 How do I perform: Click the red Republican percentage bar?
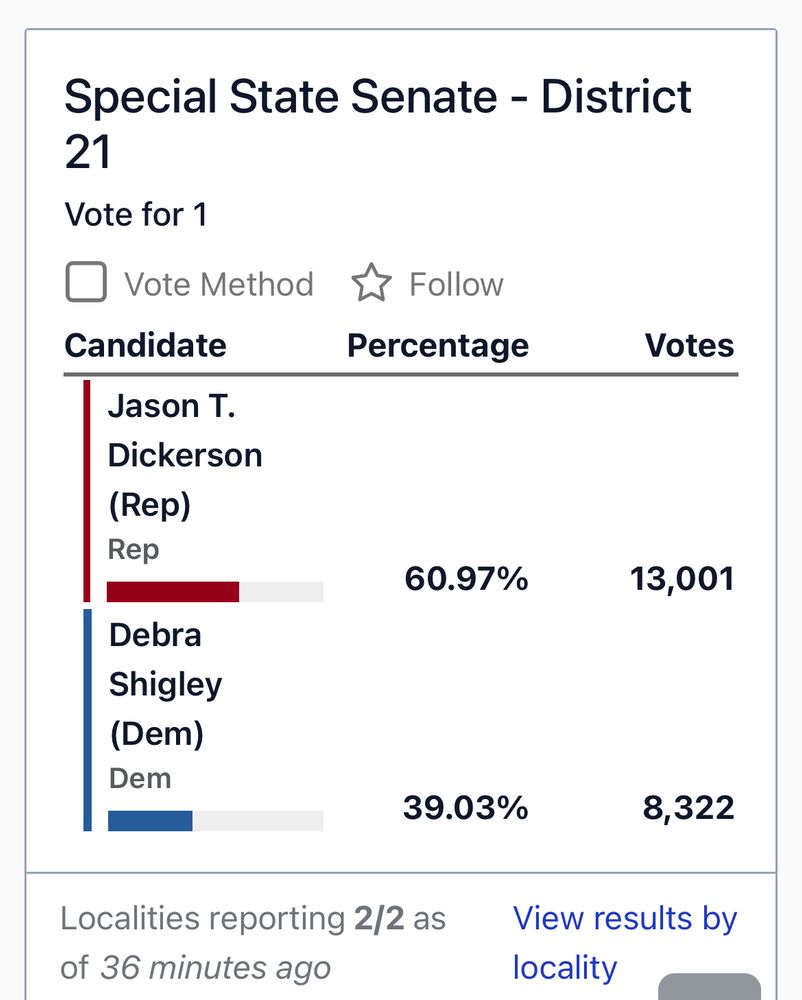point(173,592)
